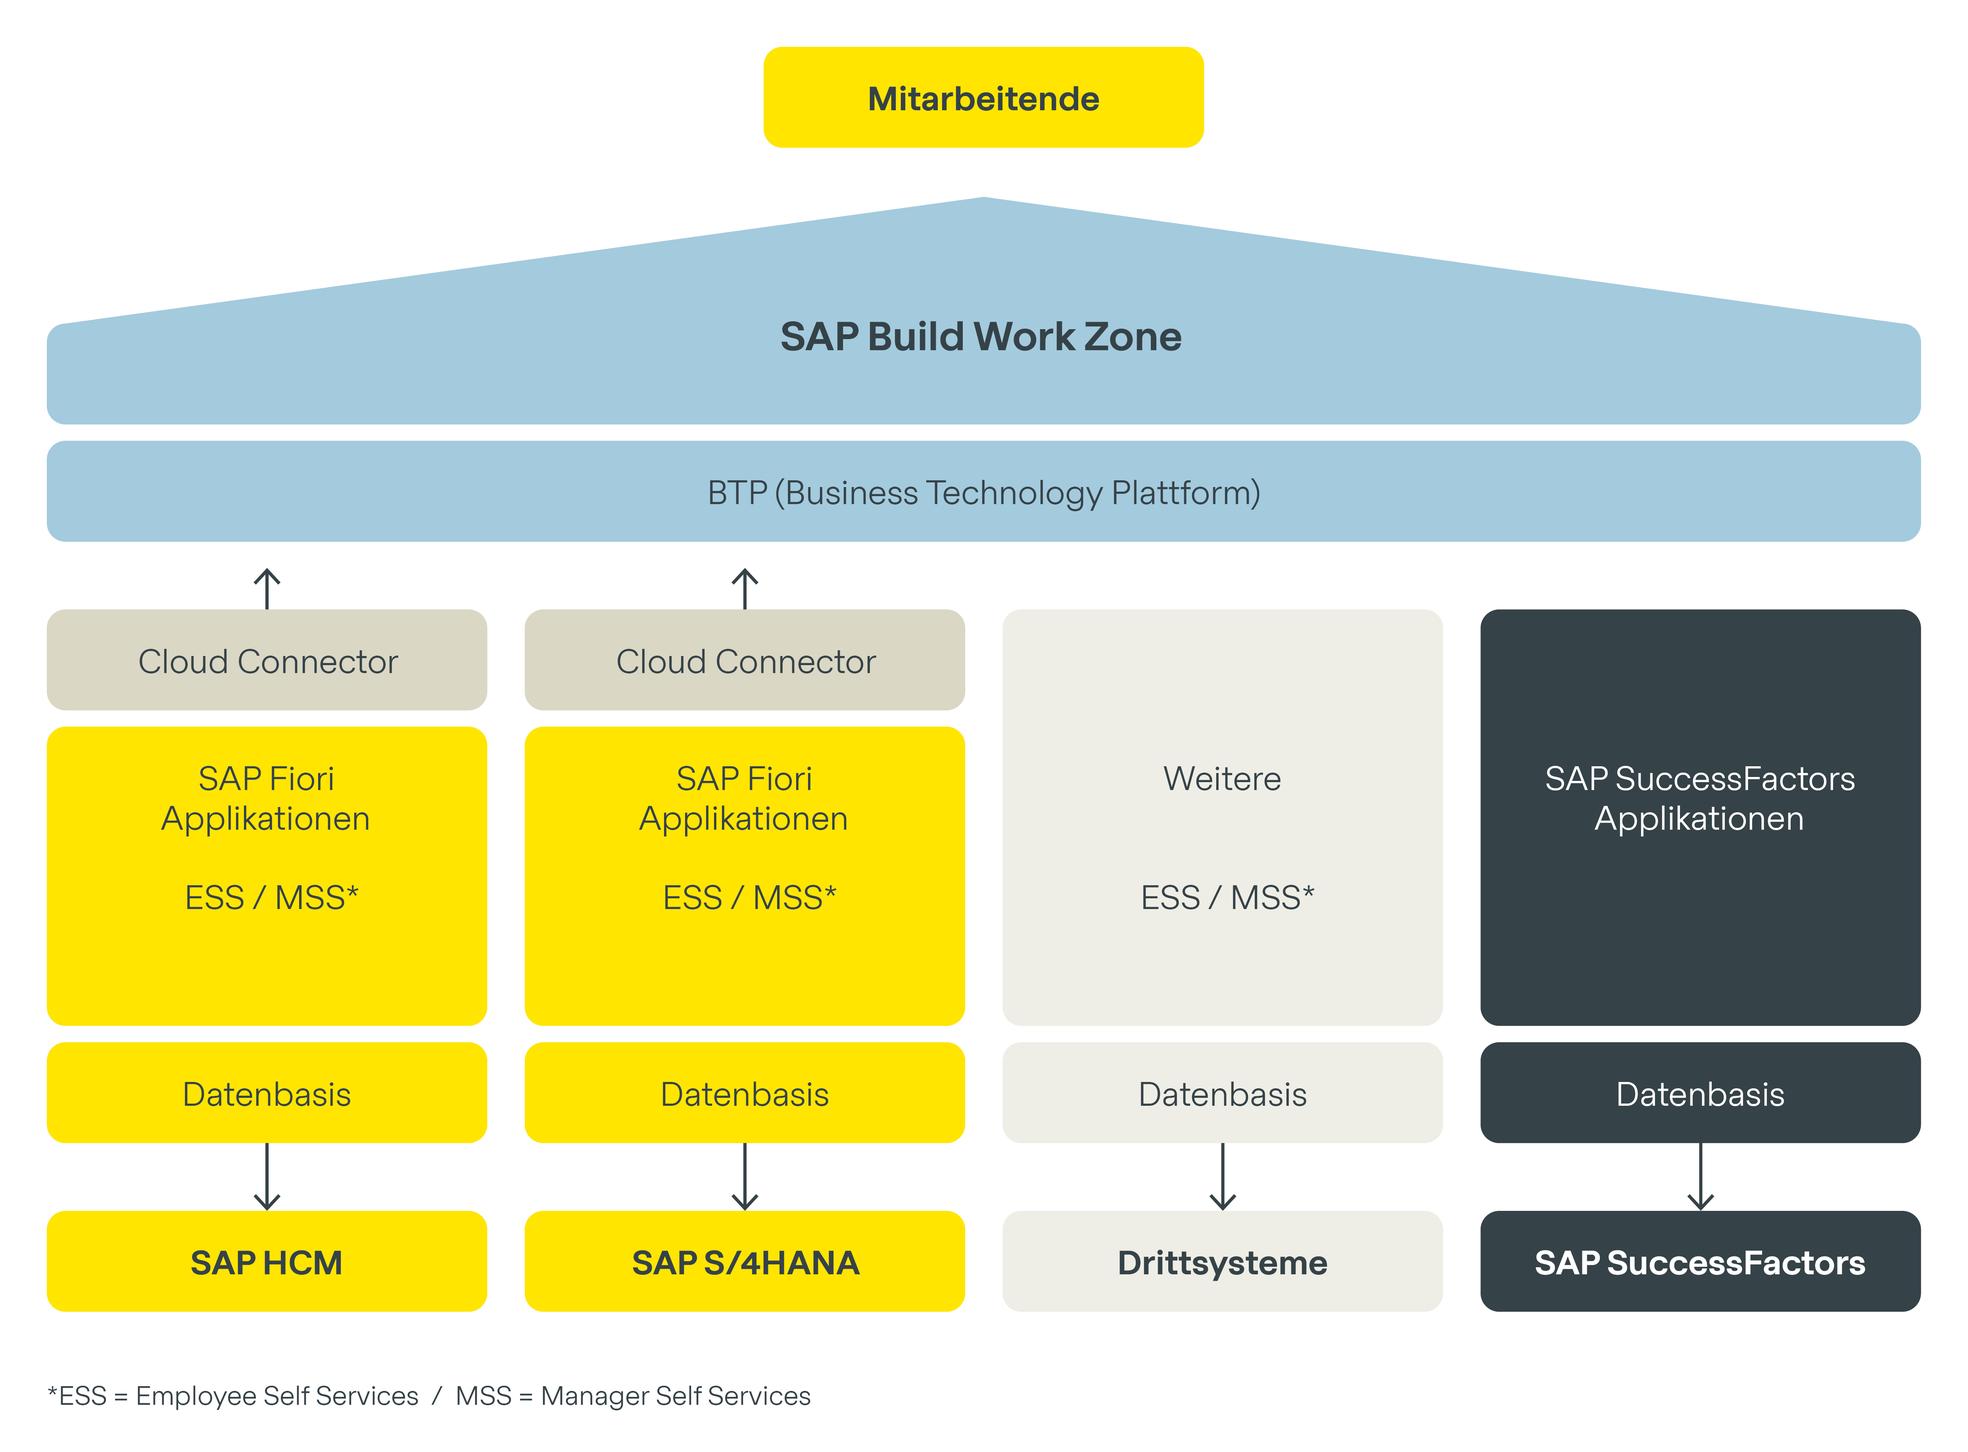The width and height of the screenshot is (1968, 1452).
Task: Click the Cloud Connector box above S/4HANA column
Action: point(745,660)
